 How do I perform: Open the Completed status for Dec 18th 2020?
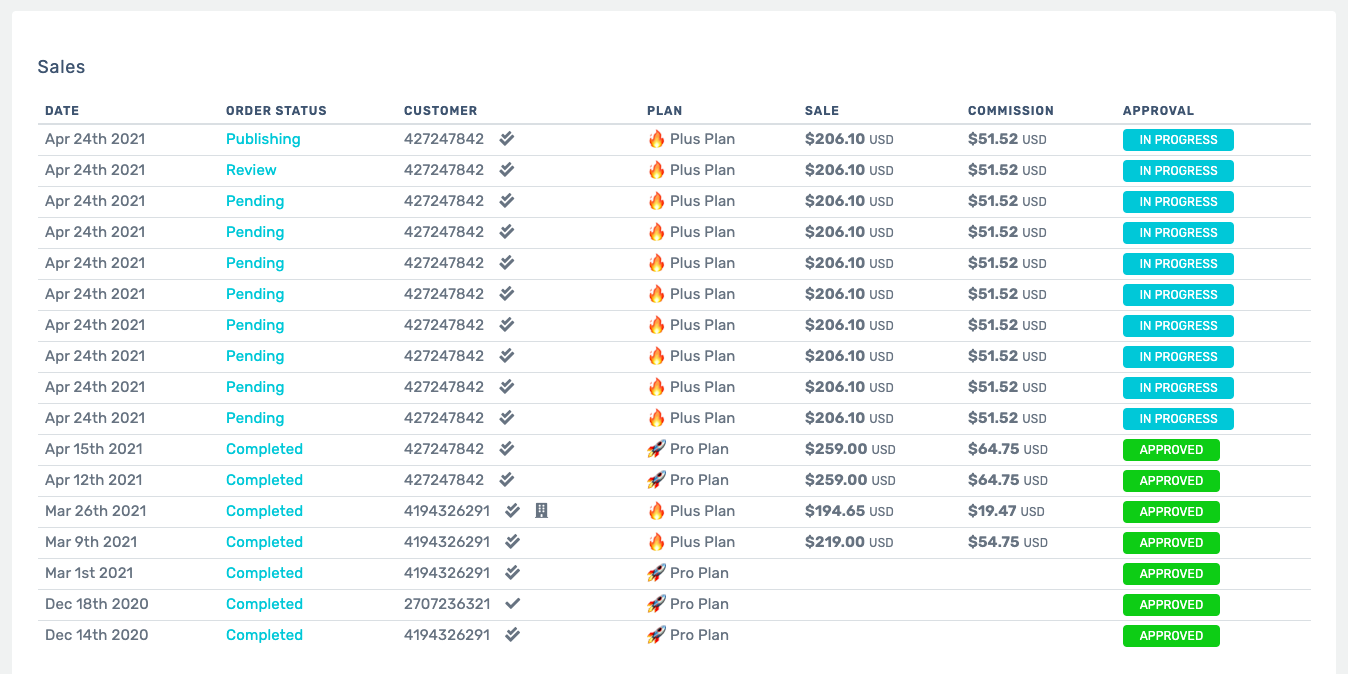pyautogui.click(x=264, y=604)
